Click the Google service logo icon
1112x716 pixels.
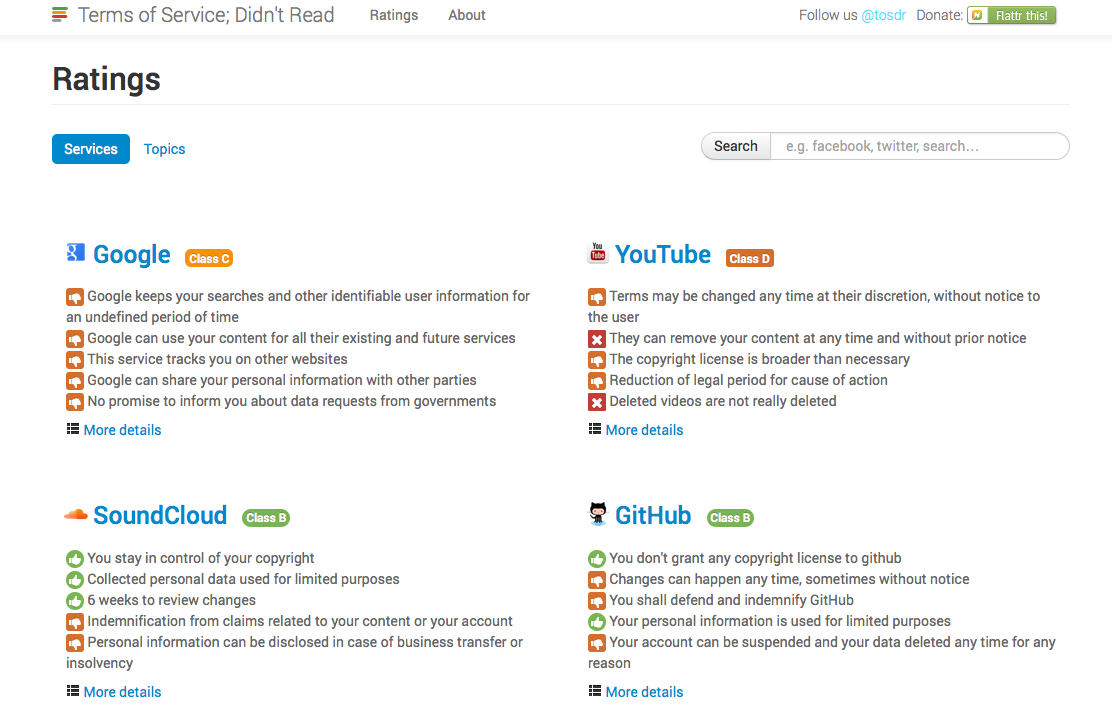[75, 252]
